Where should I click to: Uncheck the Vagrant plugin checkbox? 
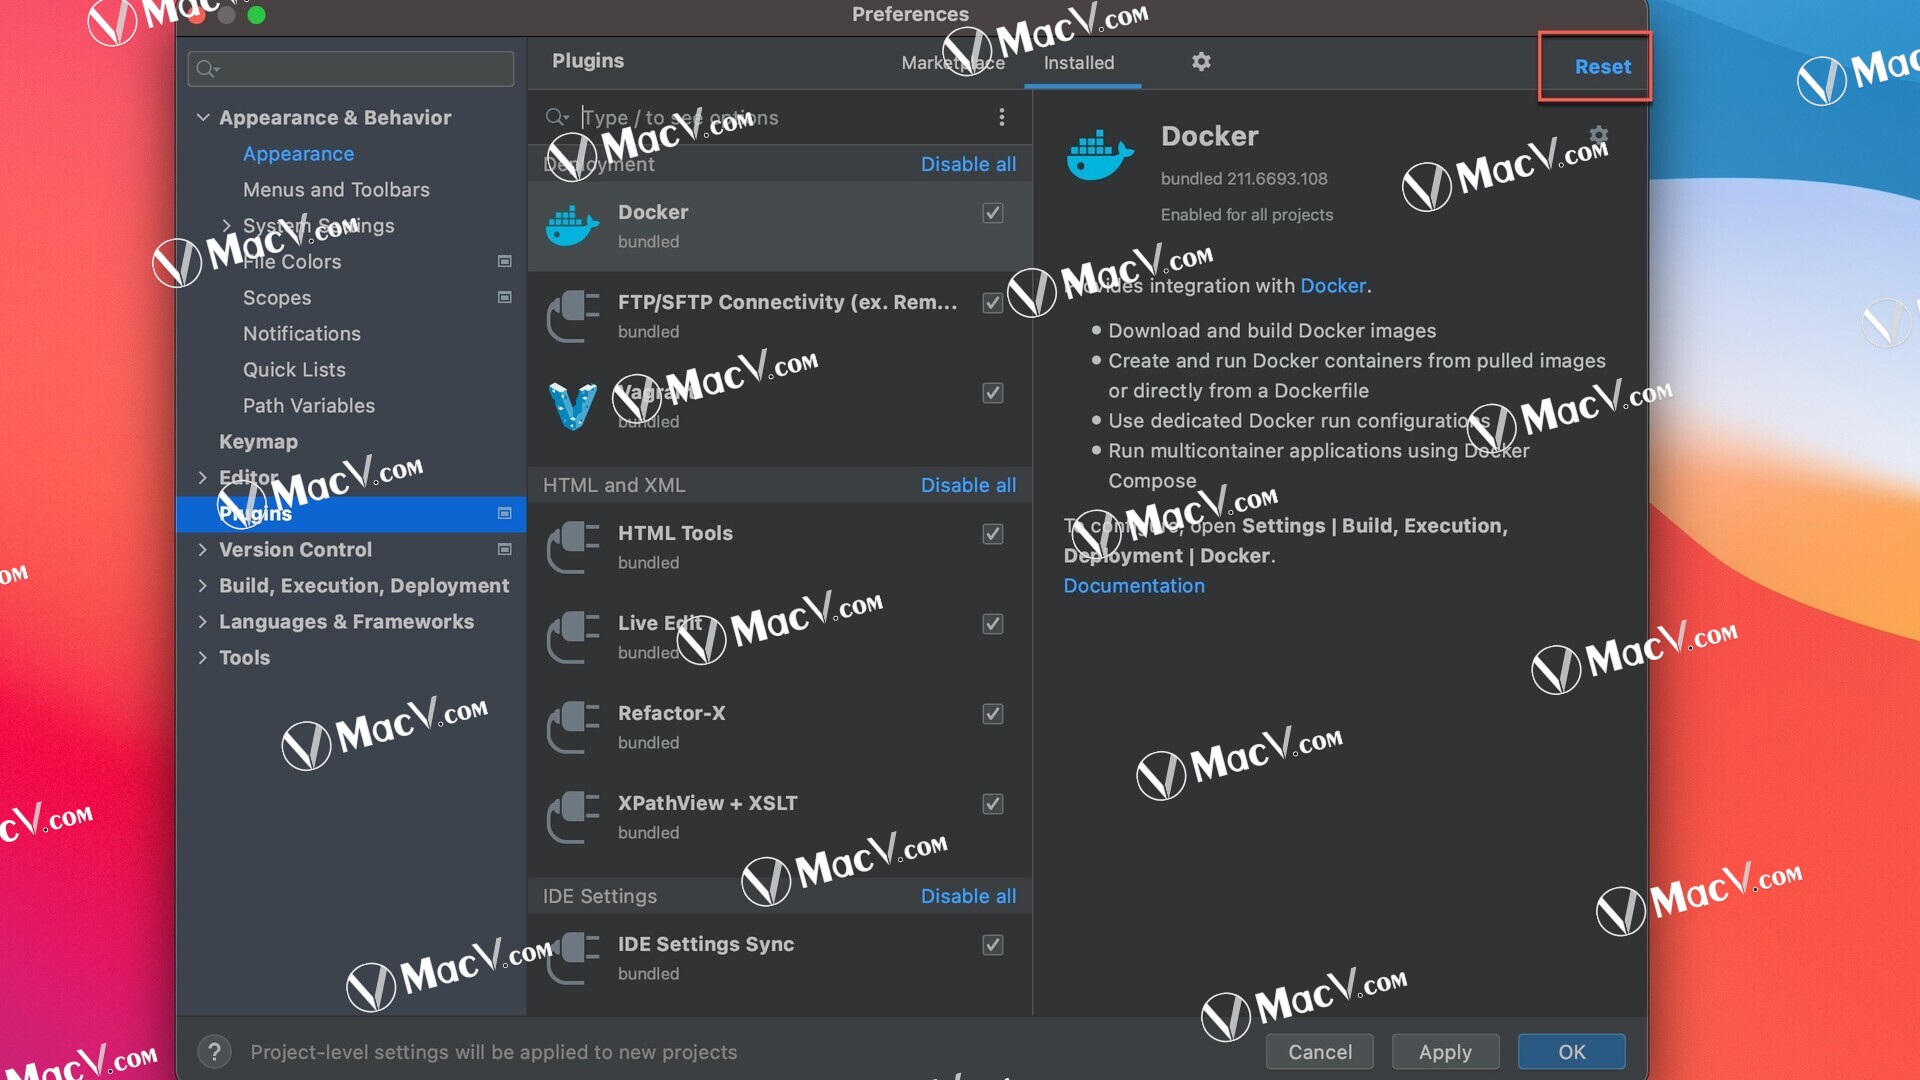click(992, 392)
